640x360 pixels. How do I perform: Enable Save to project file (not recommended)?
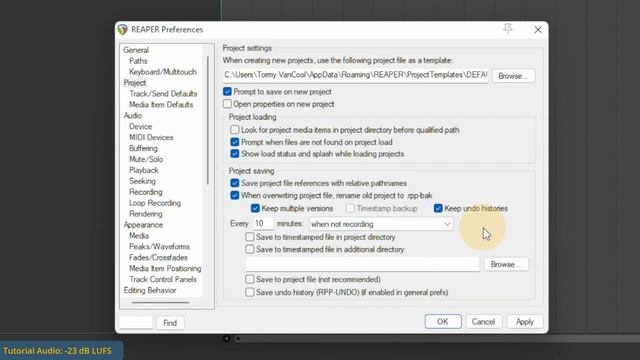tap(250, 279)
